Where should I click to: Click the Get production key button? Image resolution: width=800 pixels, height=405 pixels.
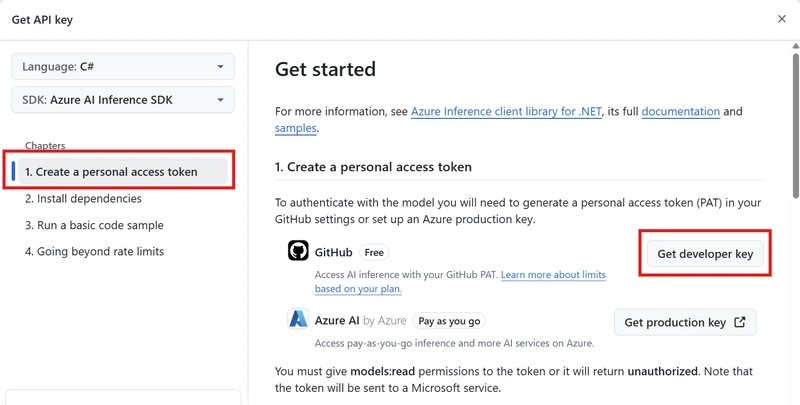[685, 322]
